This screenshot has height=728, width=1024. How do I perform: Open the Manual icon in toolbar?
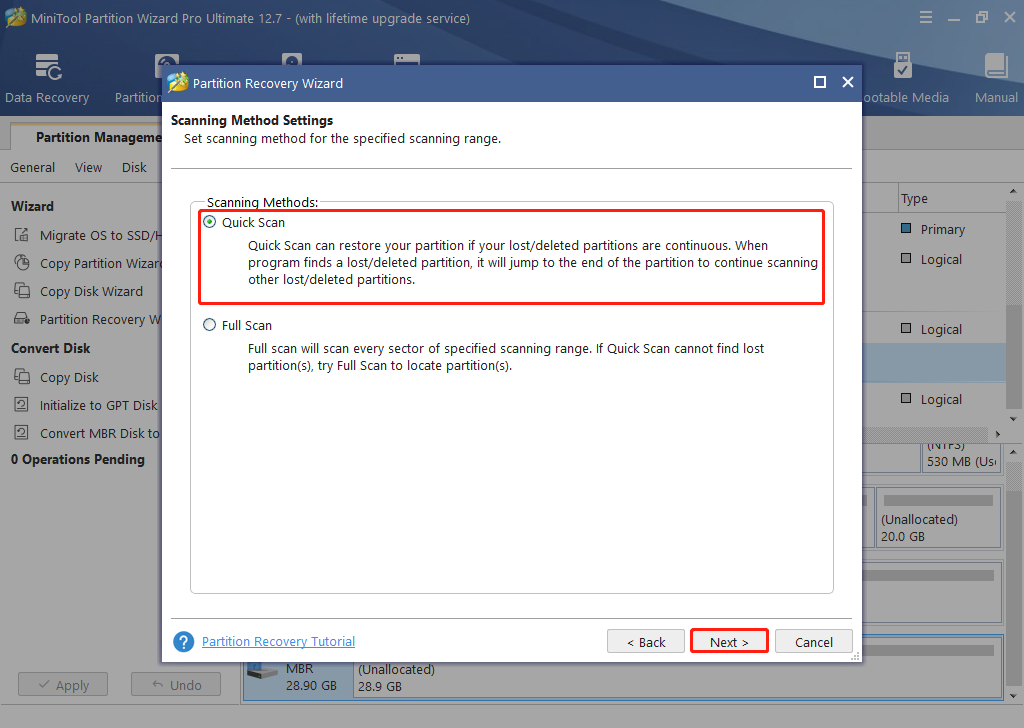point(996,79)
